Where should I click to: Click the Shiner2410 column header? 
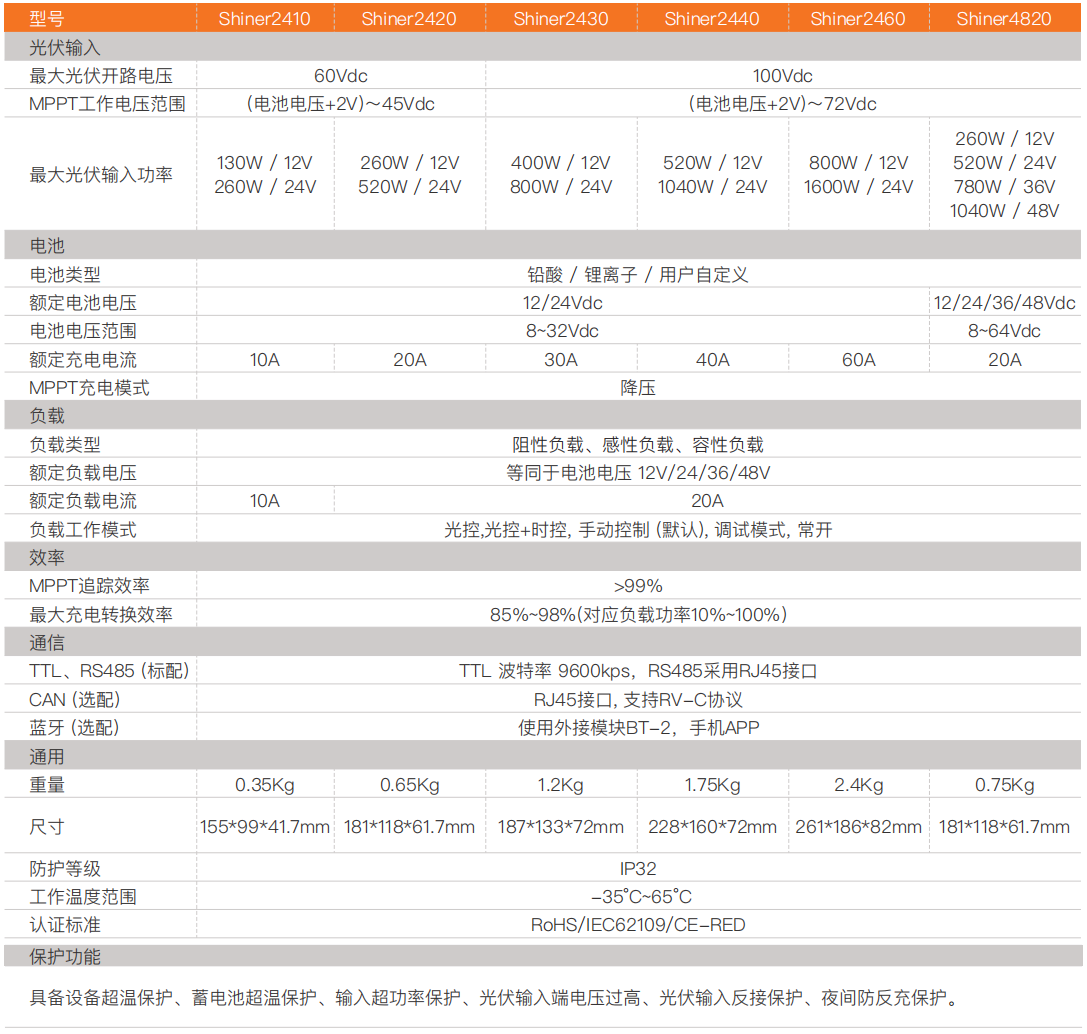point(264,18)
